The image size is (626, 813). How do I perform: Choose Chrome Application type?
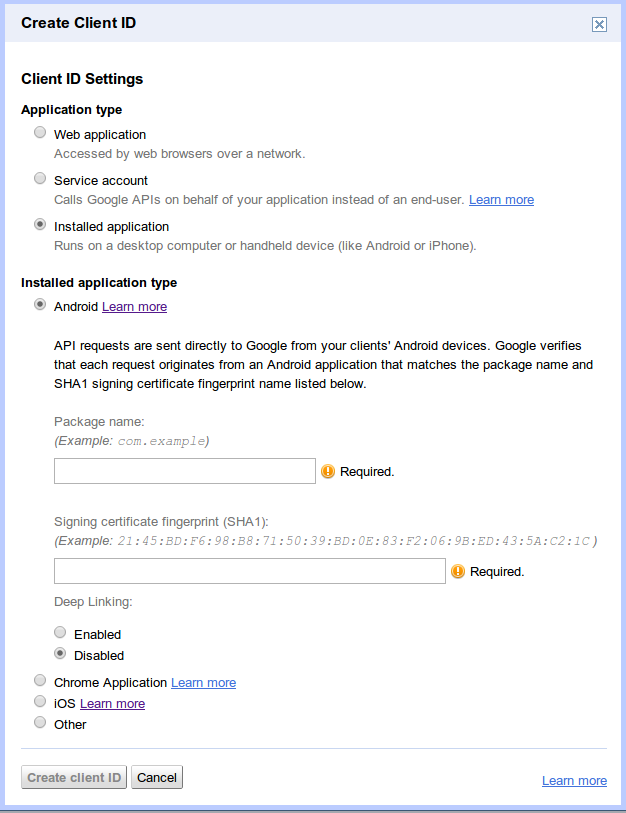coord(40,681)
